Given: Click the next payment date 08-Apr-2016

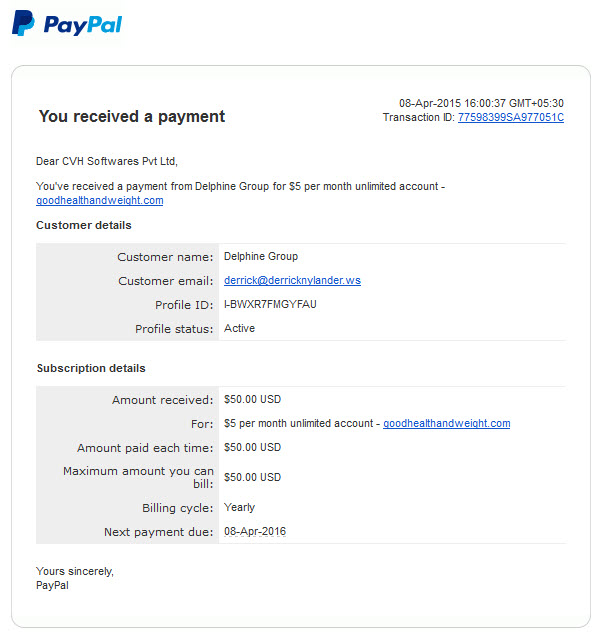Looking at the screenshot, I should (x=255, y=531).
